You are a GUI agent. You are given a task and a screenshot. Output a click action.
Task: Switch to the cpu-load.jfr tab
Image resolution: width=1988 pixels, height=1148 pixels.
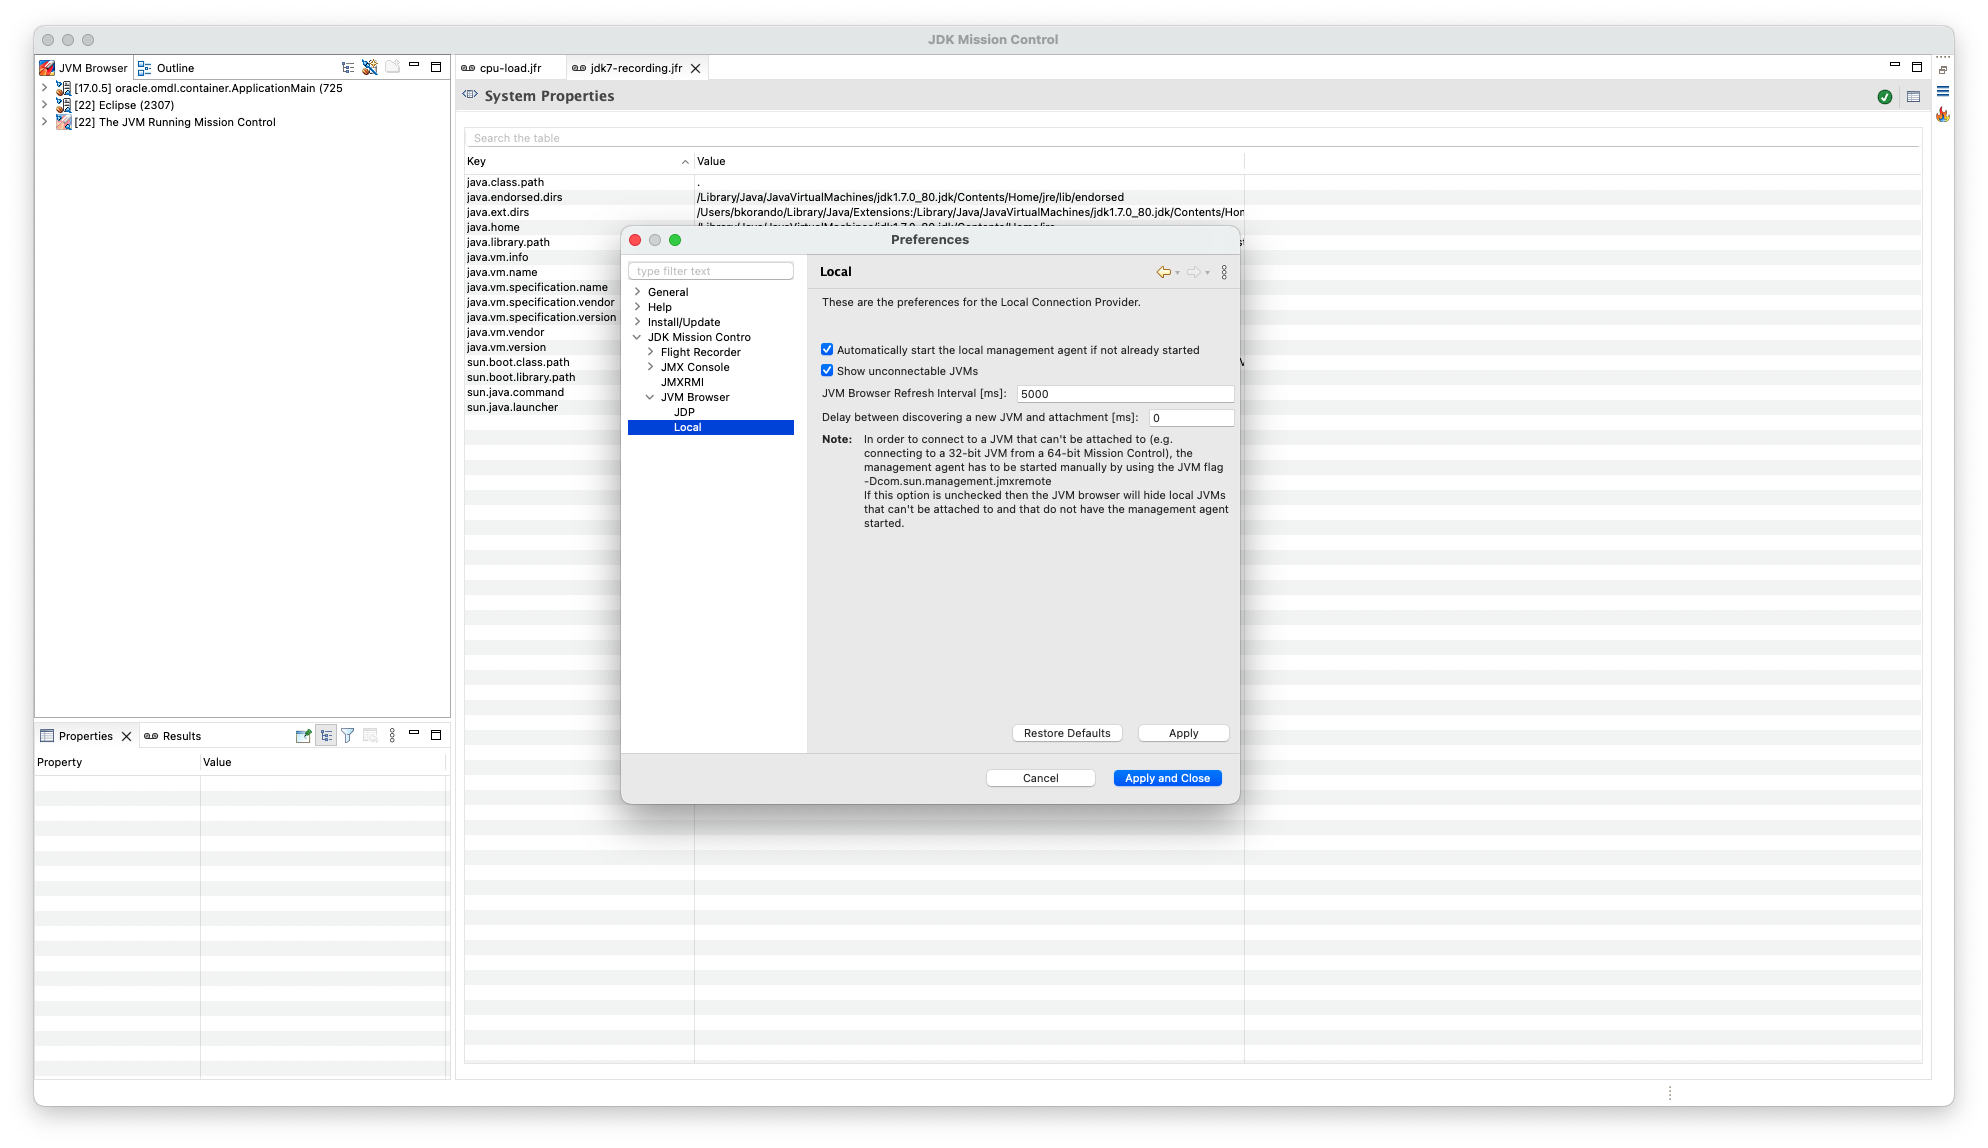tap(510, 68)
